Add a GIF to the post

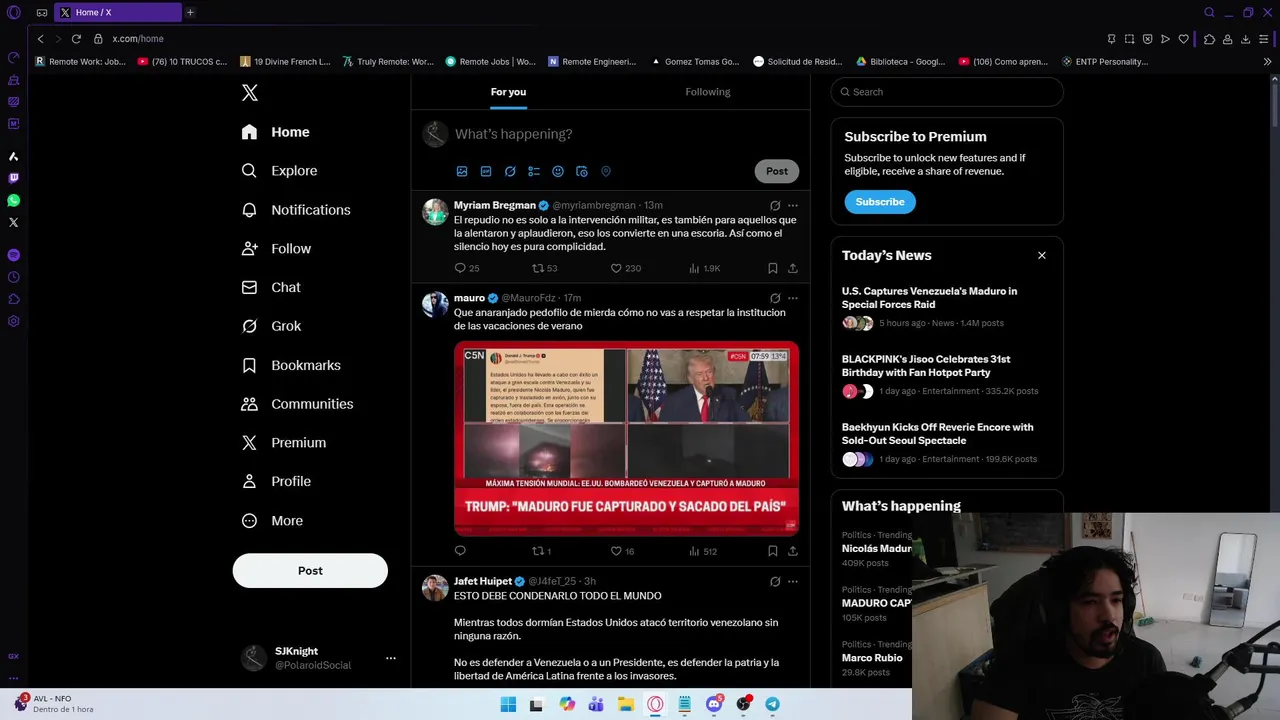point(486,171)
